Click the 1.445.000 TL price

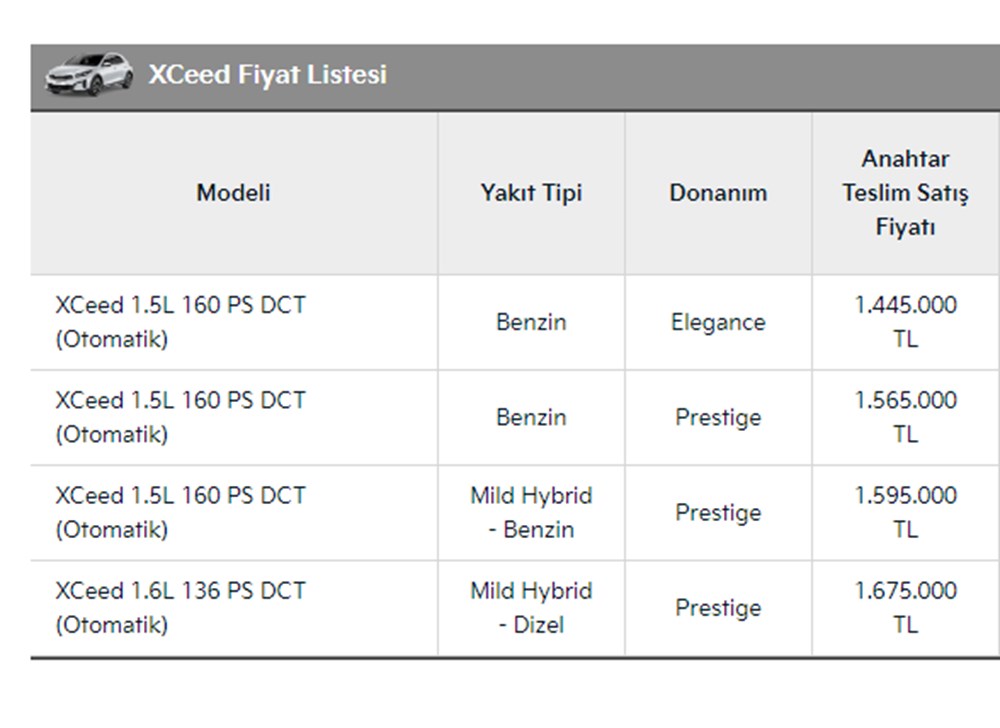[x=905, y=322]
